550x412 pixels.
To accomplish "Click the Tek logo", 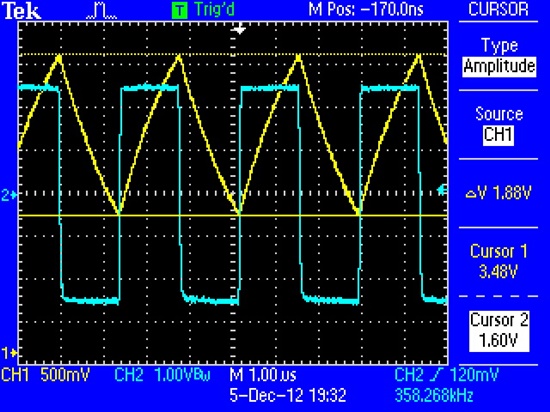I will point(21,11).
